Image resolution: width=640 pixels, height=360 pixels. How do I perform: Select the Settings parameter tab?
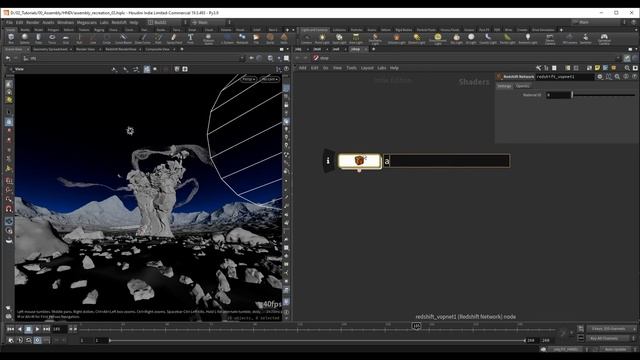click(x=504, y=86)
